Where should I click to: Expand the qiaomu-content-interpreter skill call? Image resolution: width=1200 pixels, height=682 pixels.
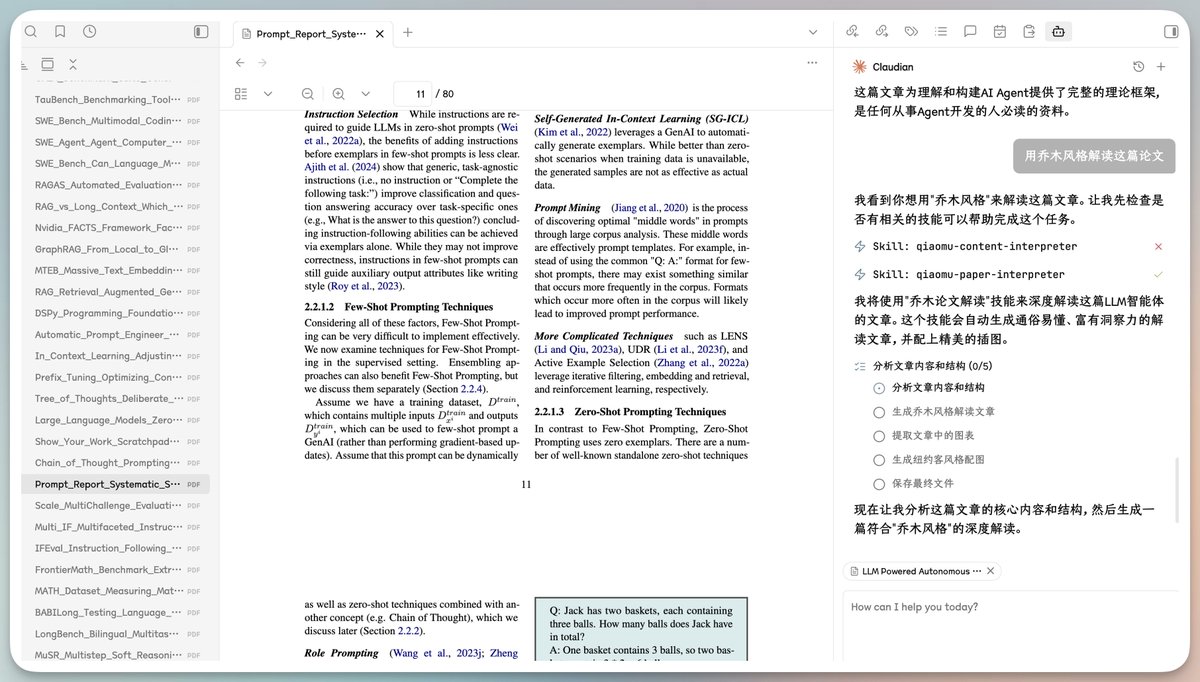pyautogui.click(x=1009, y=246)
